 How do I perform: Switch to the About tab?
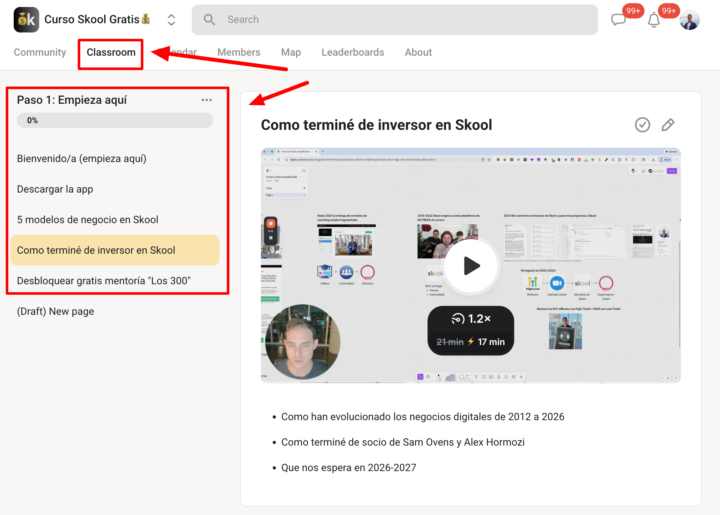[418, 52]
